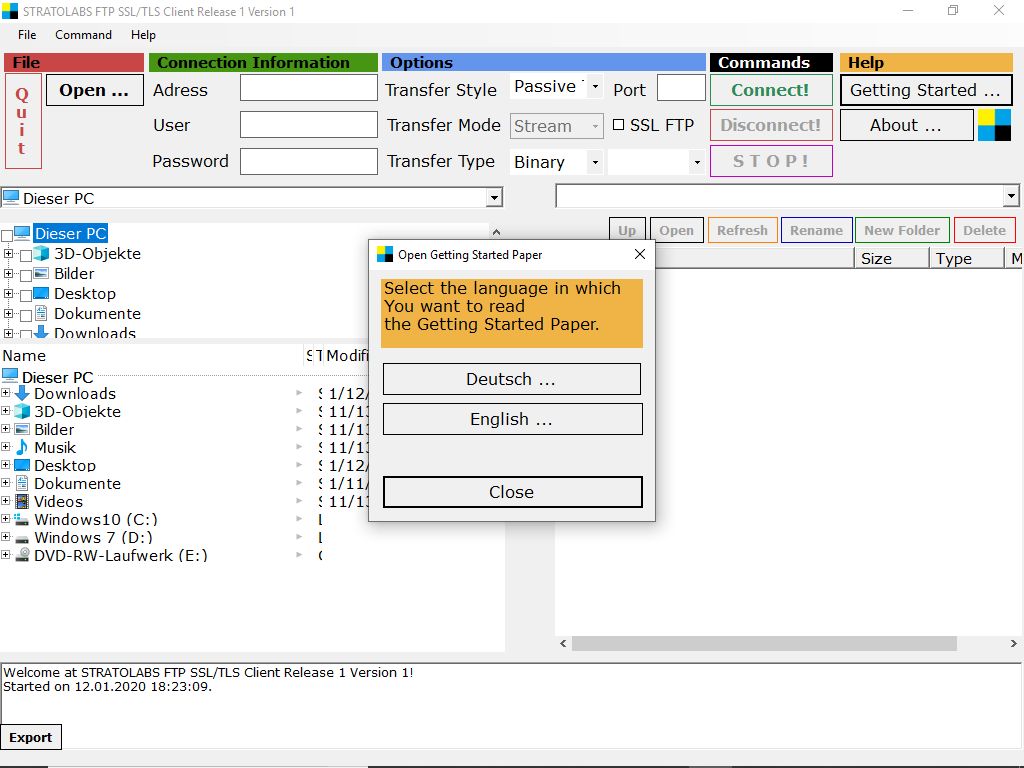The width and height of the screenshot is (1024, 768).
Task: Click the Downloads arrow icon in the Name list
Action: 22,393
